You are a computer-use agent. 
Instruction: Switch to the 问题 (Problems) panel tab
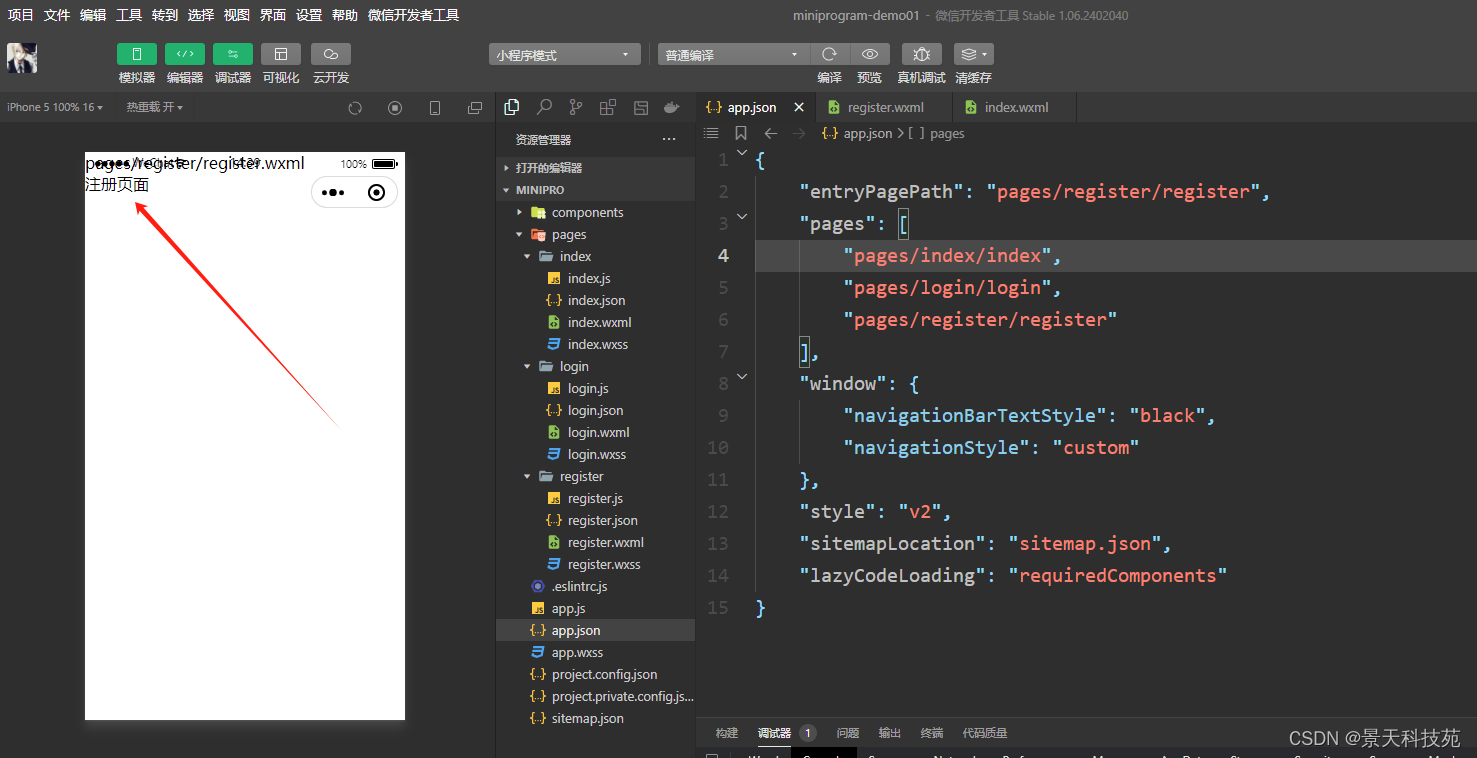[848, 733]
